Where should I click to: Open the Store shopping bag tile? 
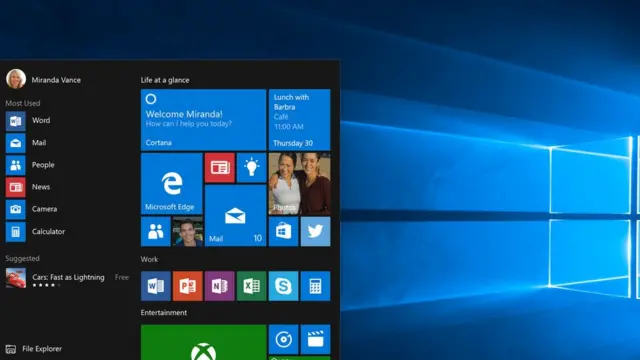tap(283, 231)
